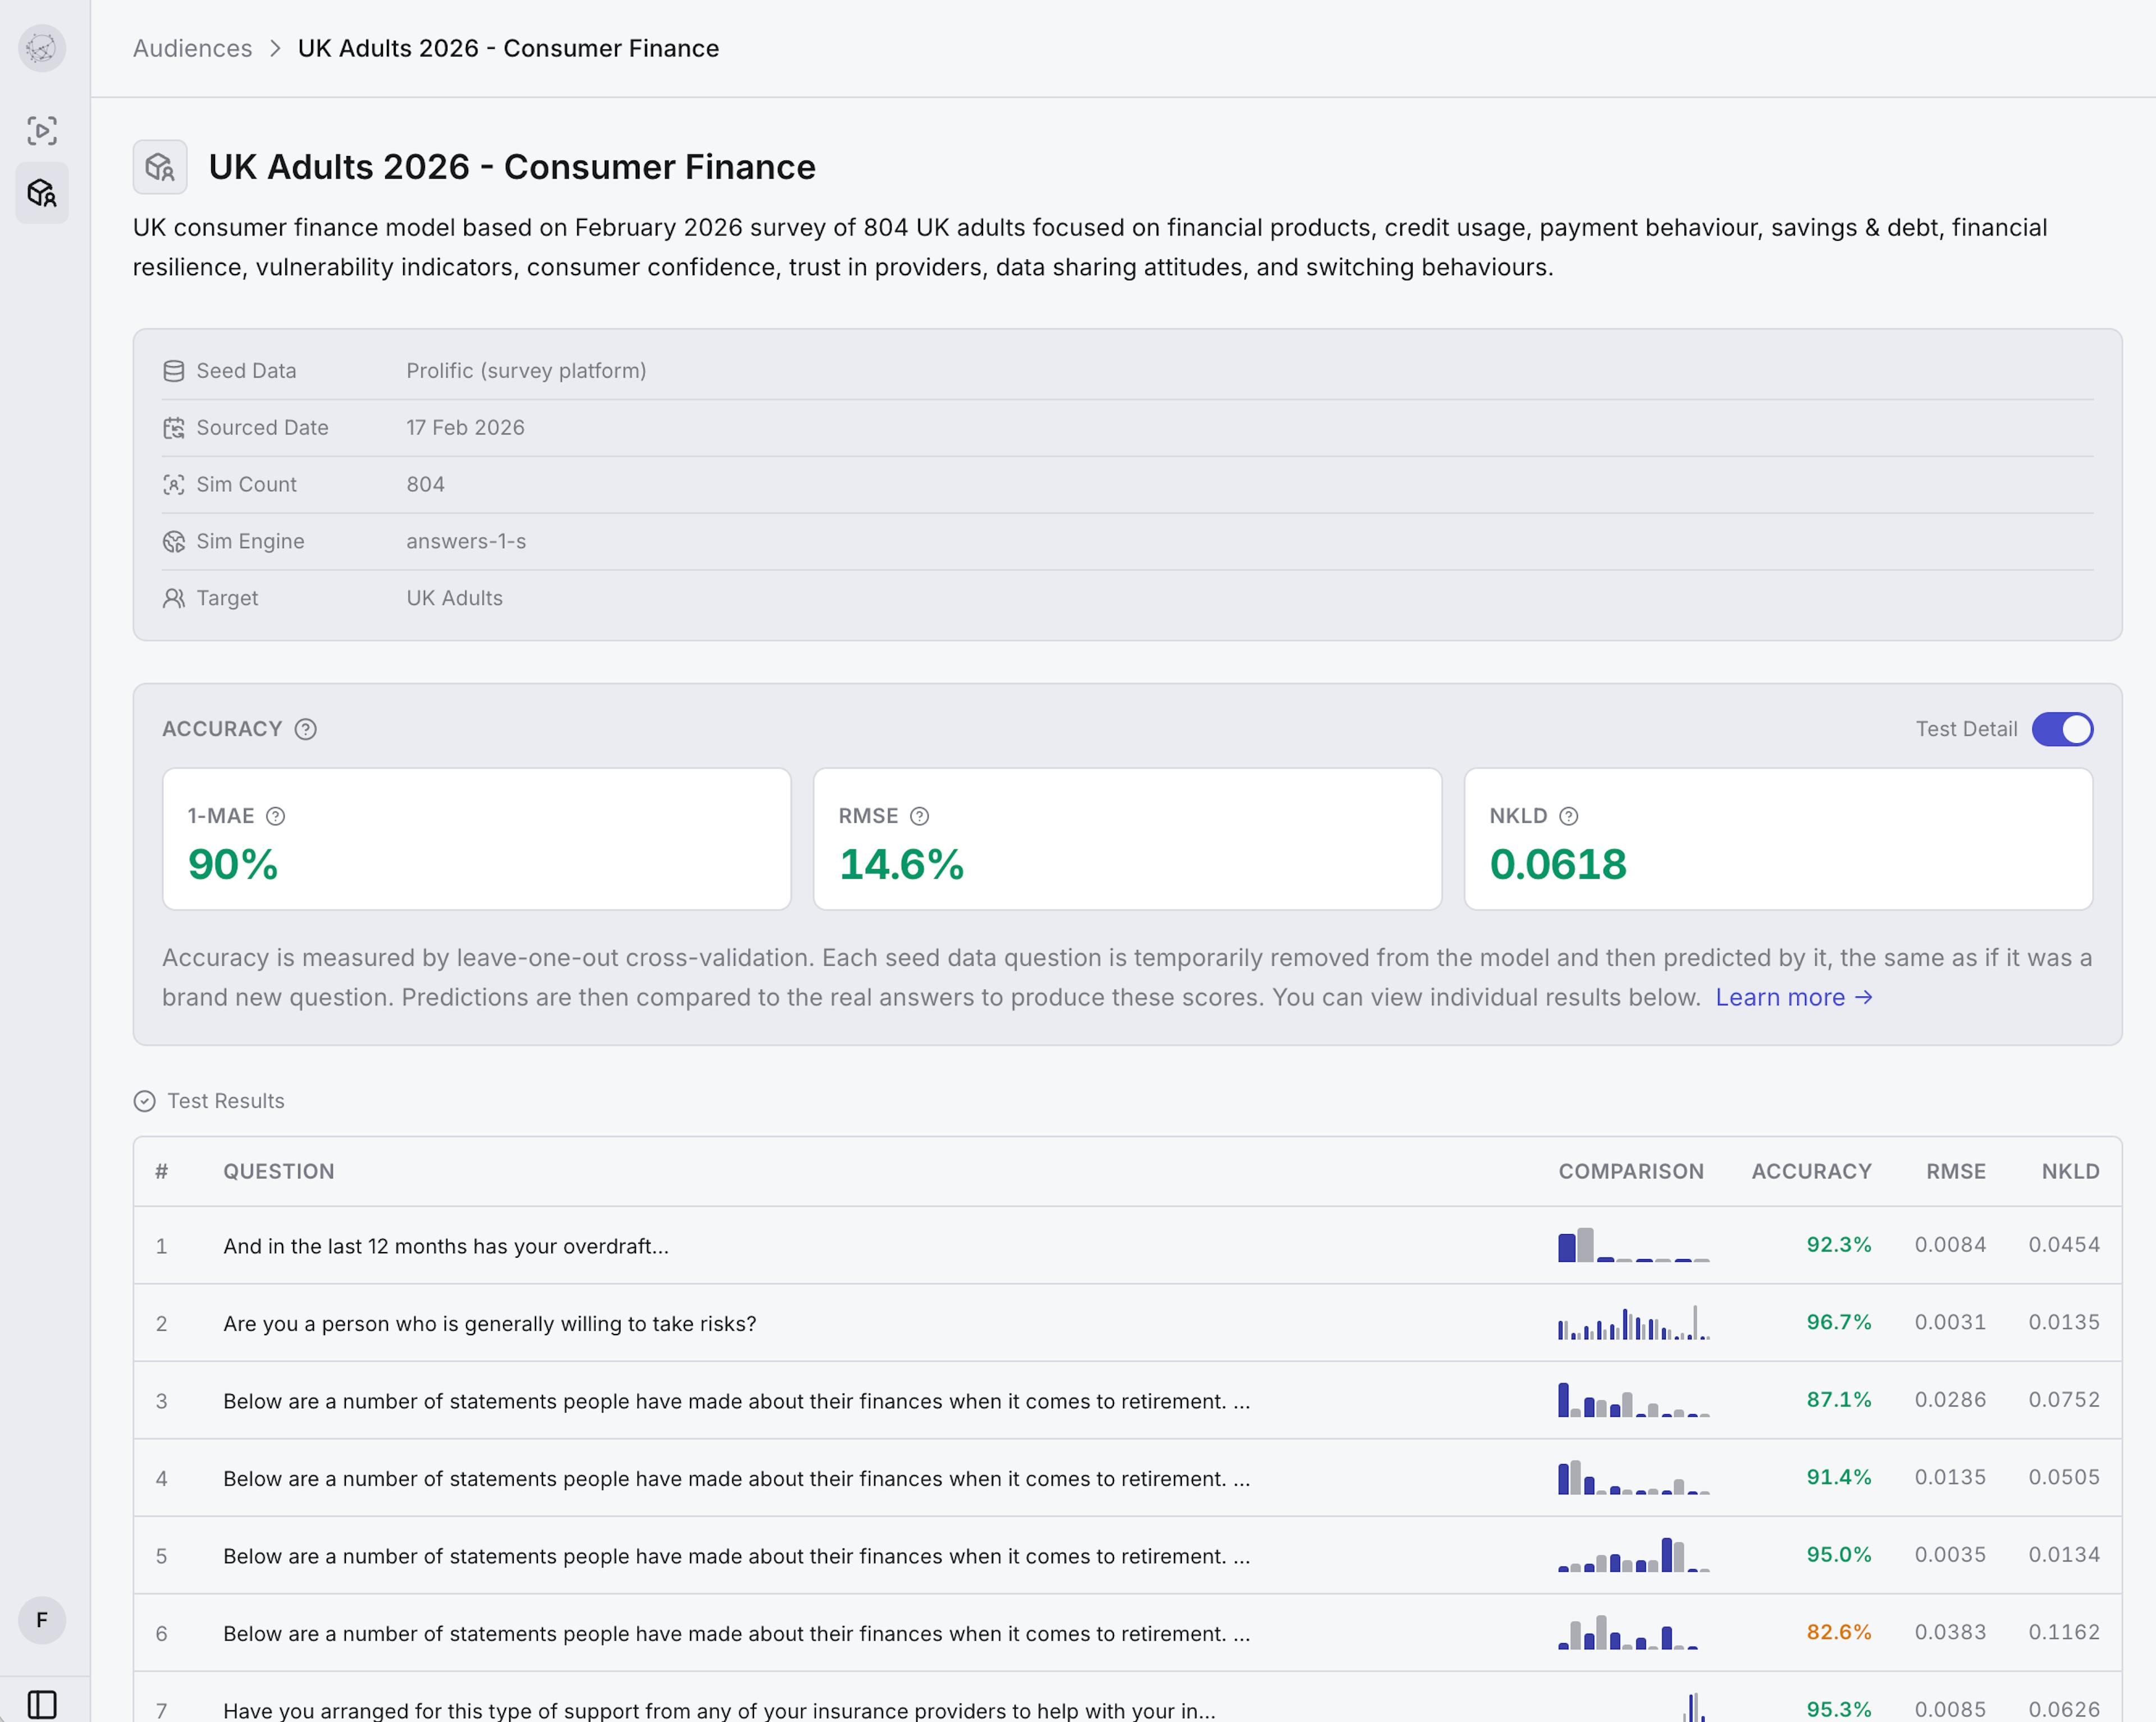Open the audiences icon in sidebar

pyautogui.click(x=42, y=192)
